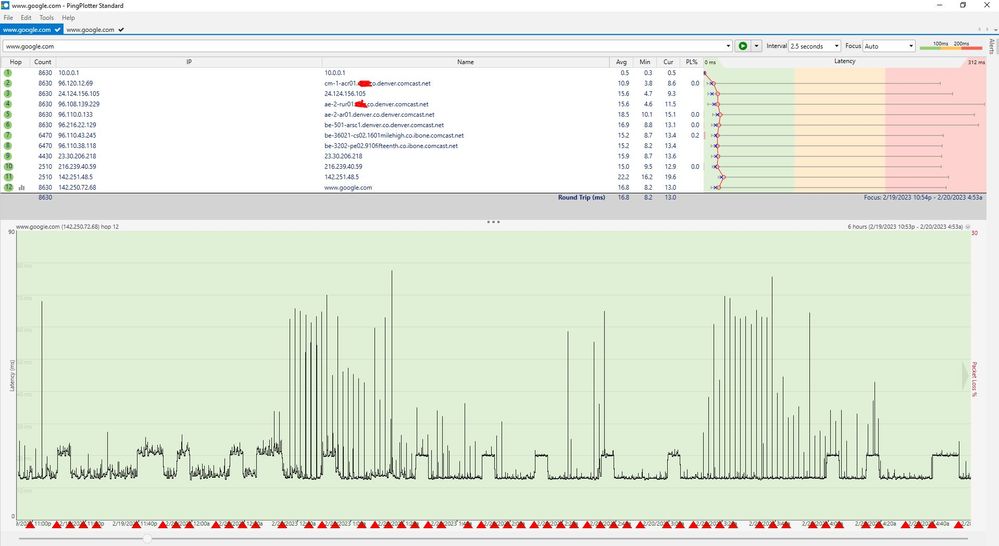999x546 pixels.
Task: Open the Help menu
Action: 68,18
